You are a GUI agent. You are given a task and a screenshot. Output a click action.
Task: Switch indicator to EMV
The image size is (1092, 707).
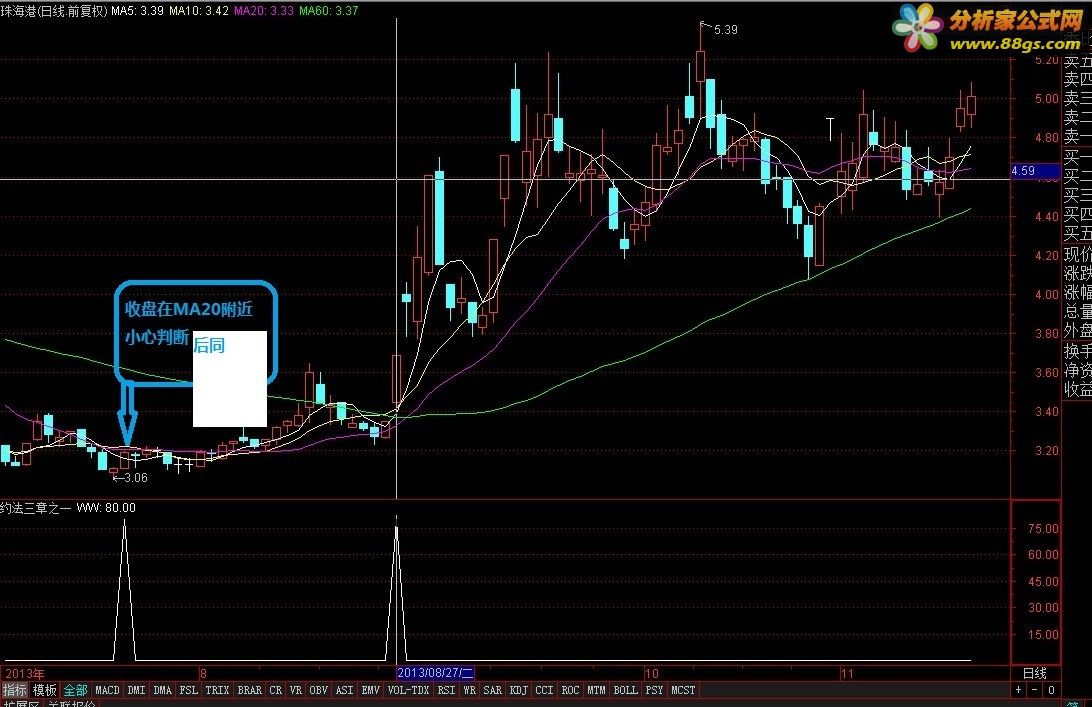(370, 690)
